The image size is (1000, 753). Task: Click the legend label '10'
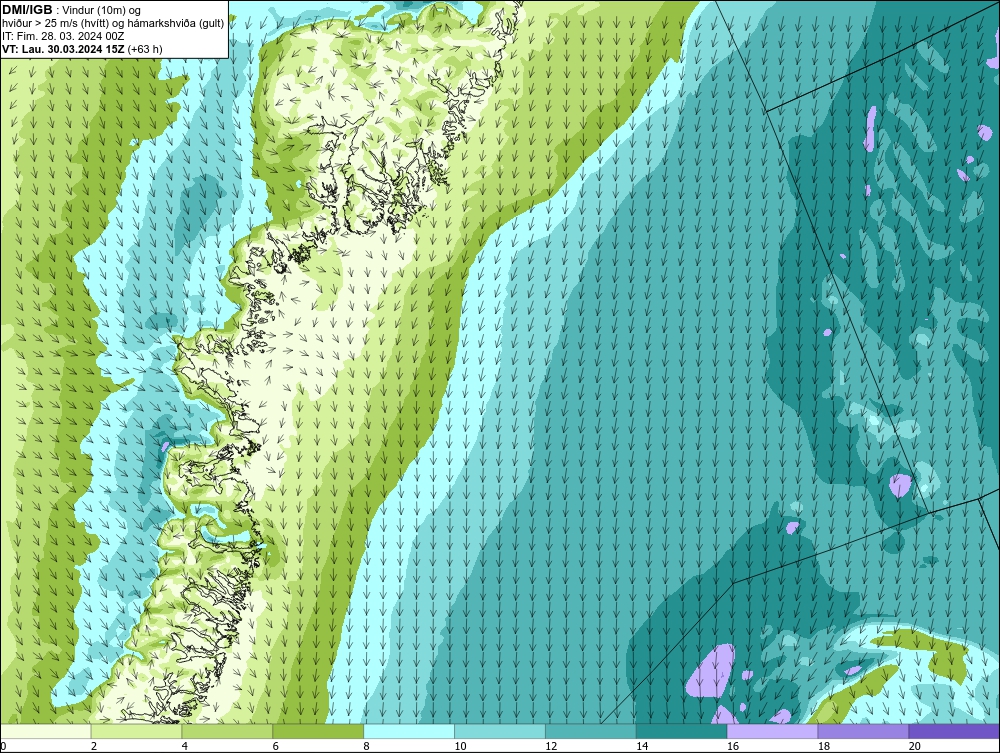pyautogui.click(x=460, y=746)
